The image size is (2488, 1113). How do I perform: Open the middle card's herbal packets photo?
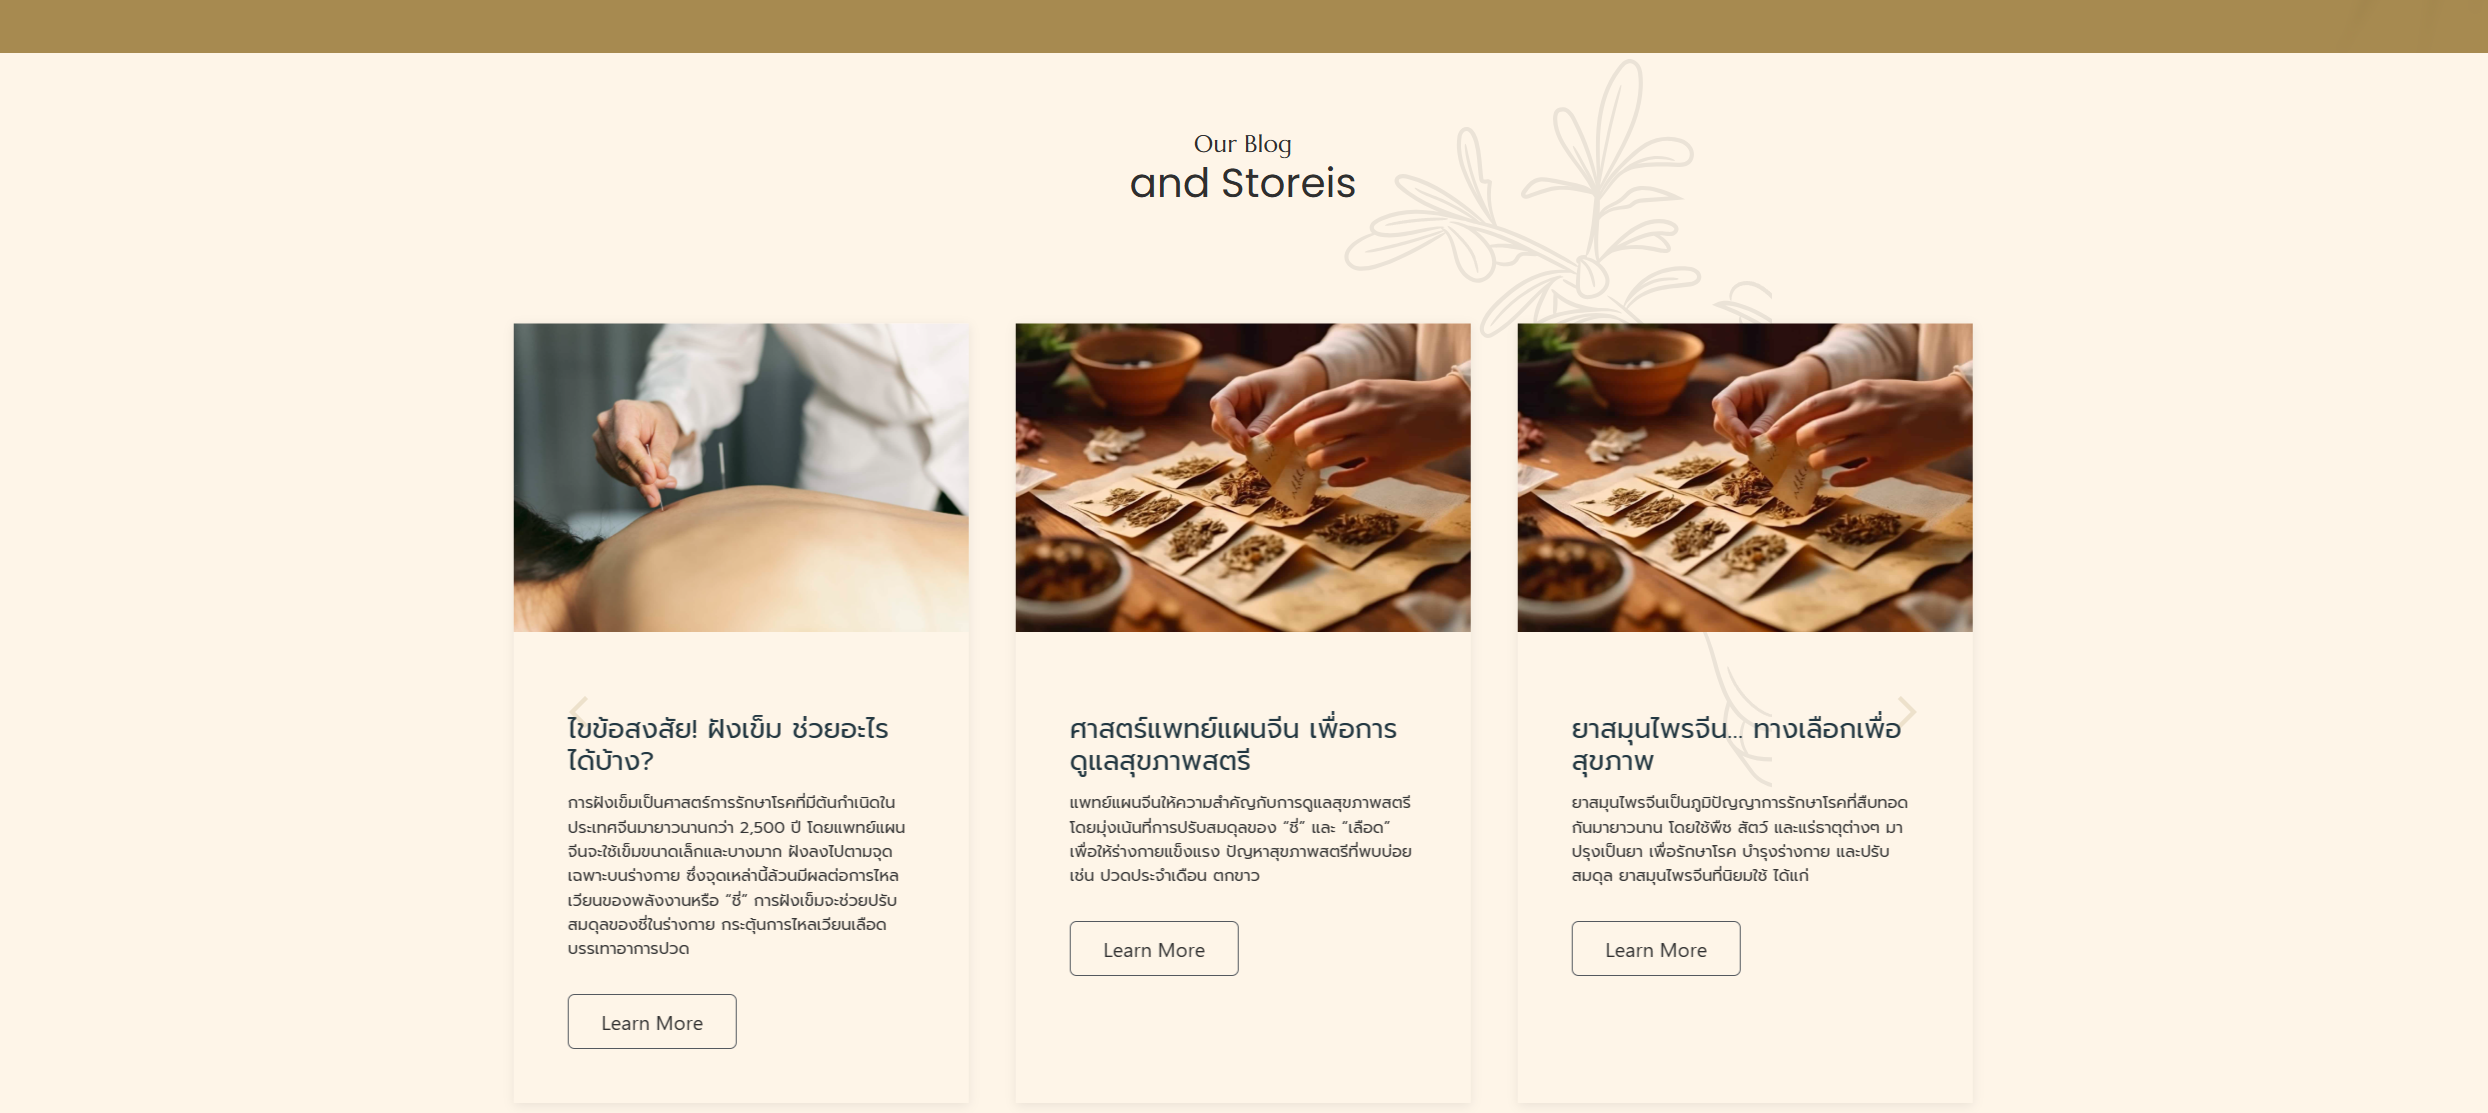[x=1243, y=477]
